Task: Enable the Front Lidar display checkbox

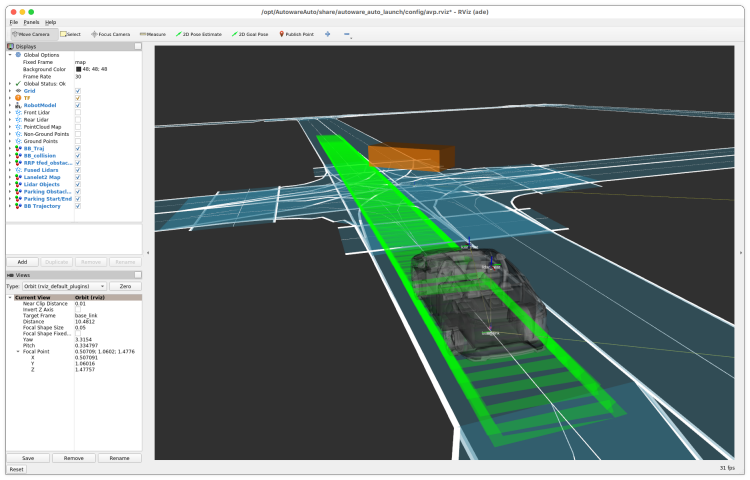Action: click(x=78, y=112)
